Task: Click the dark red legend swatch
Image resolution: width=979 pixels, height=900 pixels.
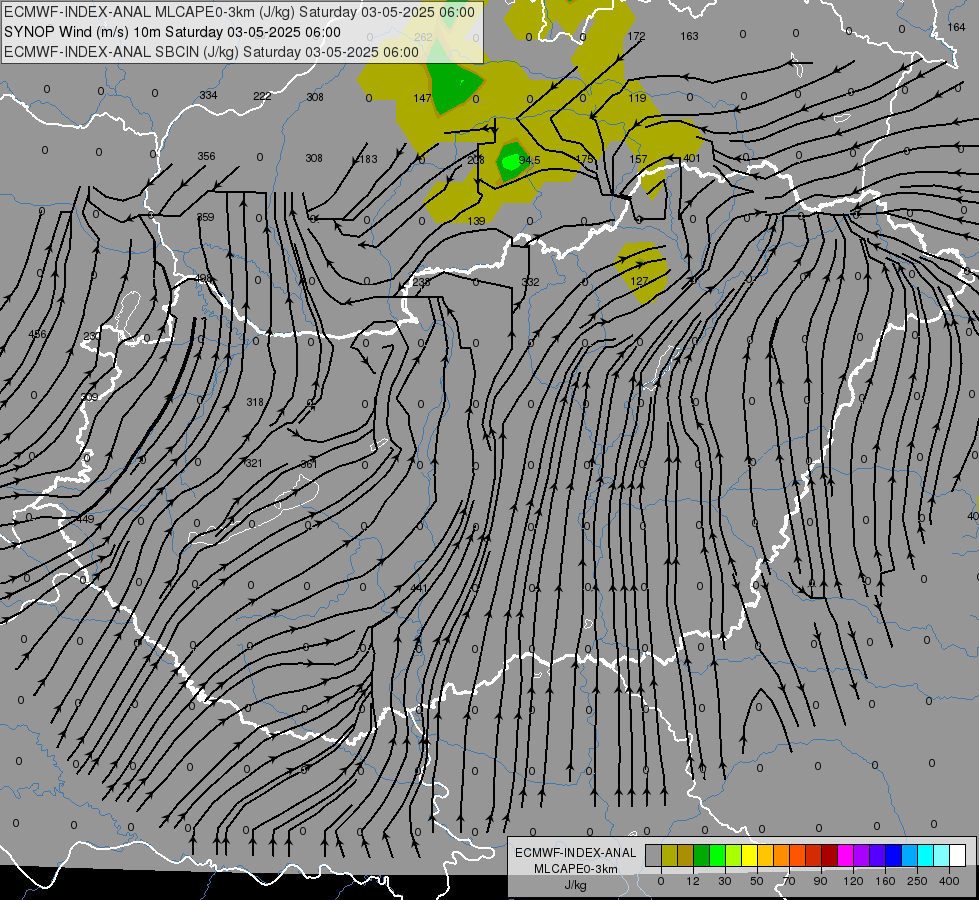Action: pos(830,855)
